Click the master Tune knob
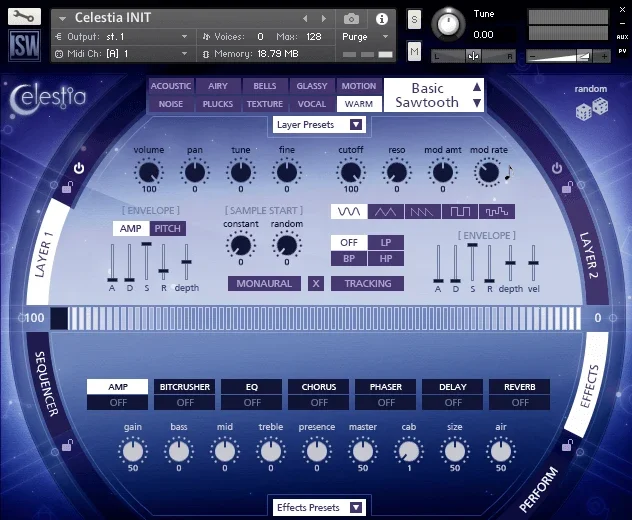The height and width of the screenshot is (520, 632). [x=448, y=24]
